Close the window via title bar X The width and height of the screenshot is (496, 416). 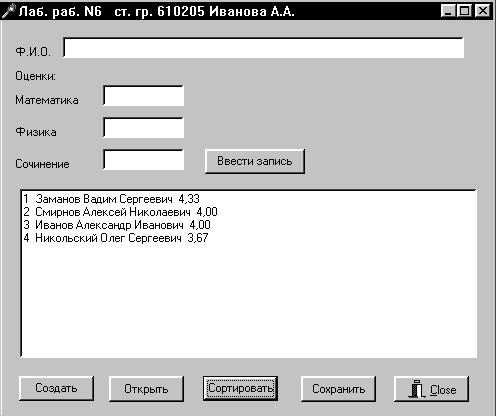[x=482, y=11]
